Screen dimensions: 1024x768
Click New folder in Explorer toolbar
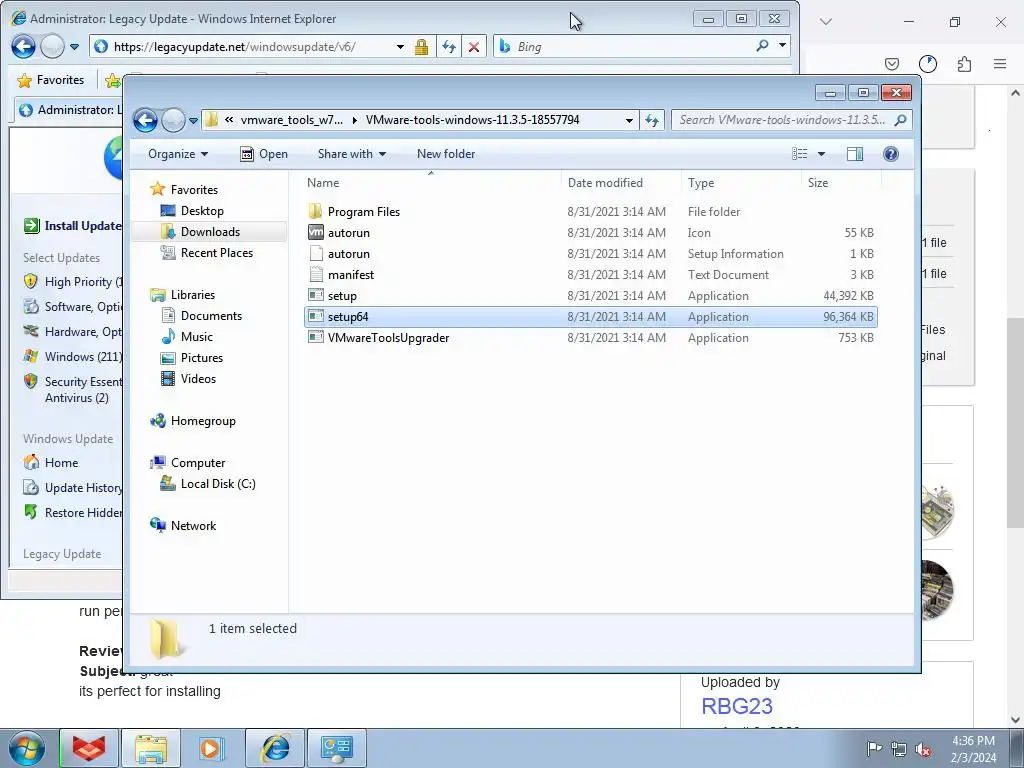pyautogui.click(x=446, y=154)
